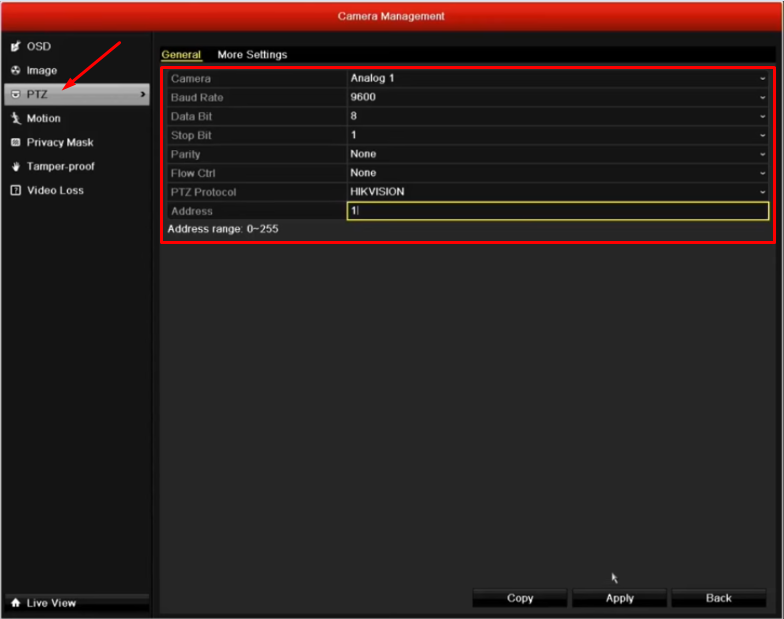This screenshot has height=619, width=784.
Task: Click the Stop Bit label
Action: click(191, 136)
